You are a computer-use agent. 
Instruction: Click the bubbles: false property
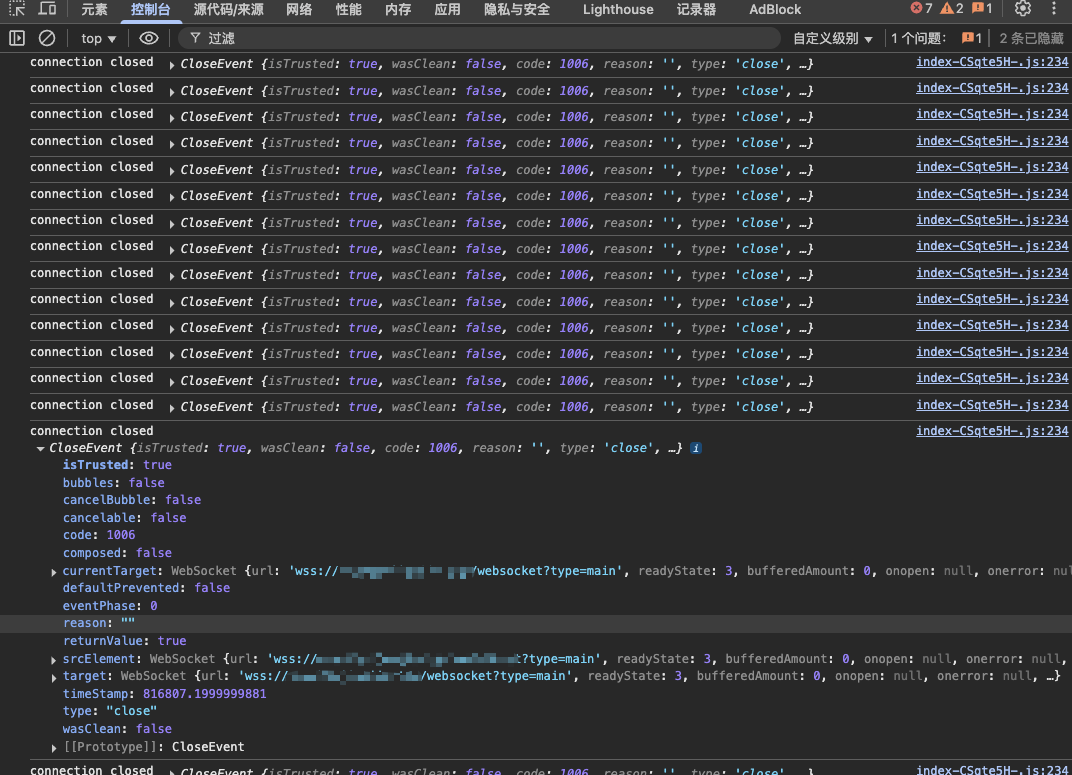tap(113, 482)
